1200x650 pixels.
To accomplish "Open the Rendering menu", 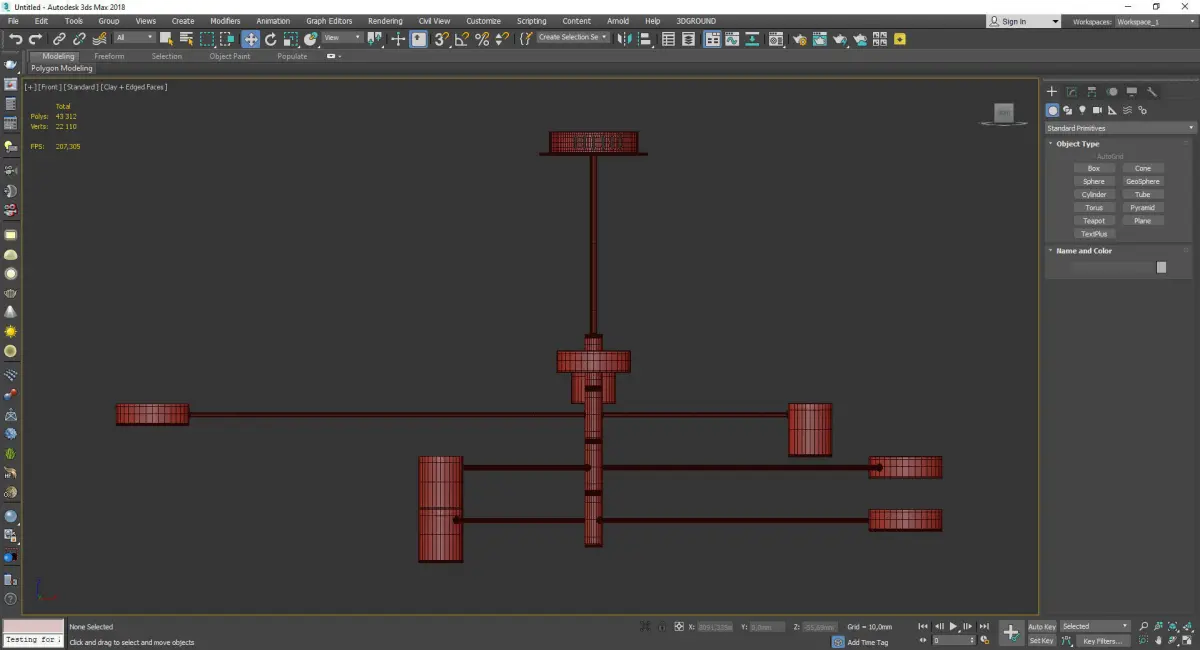I will (385, 21).
